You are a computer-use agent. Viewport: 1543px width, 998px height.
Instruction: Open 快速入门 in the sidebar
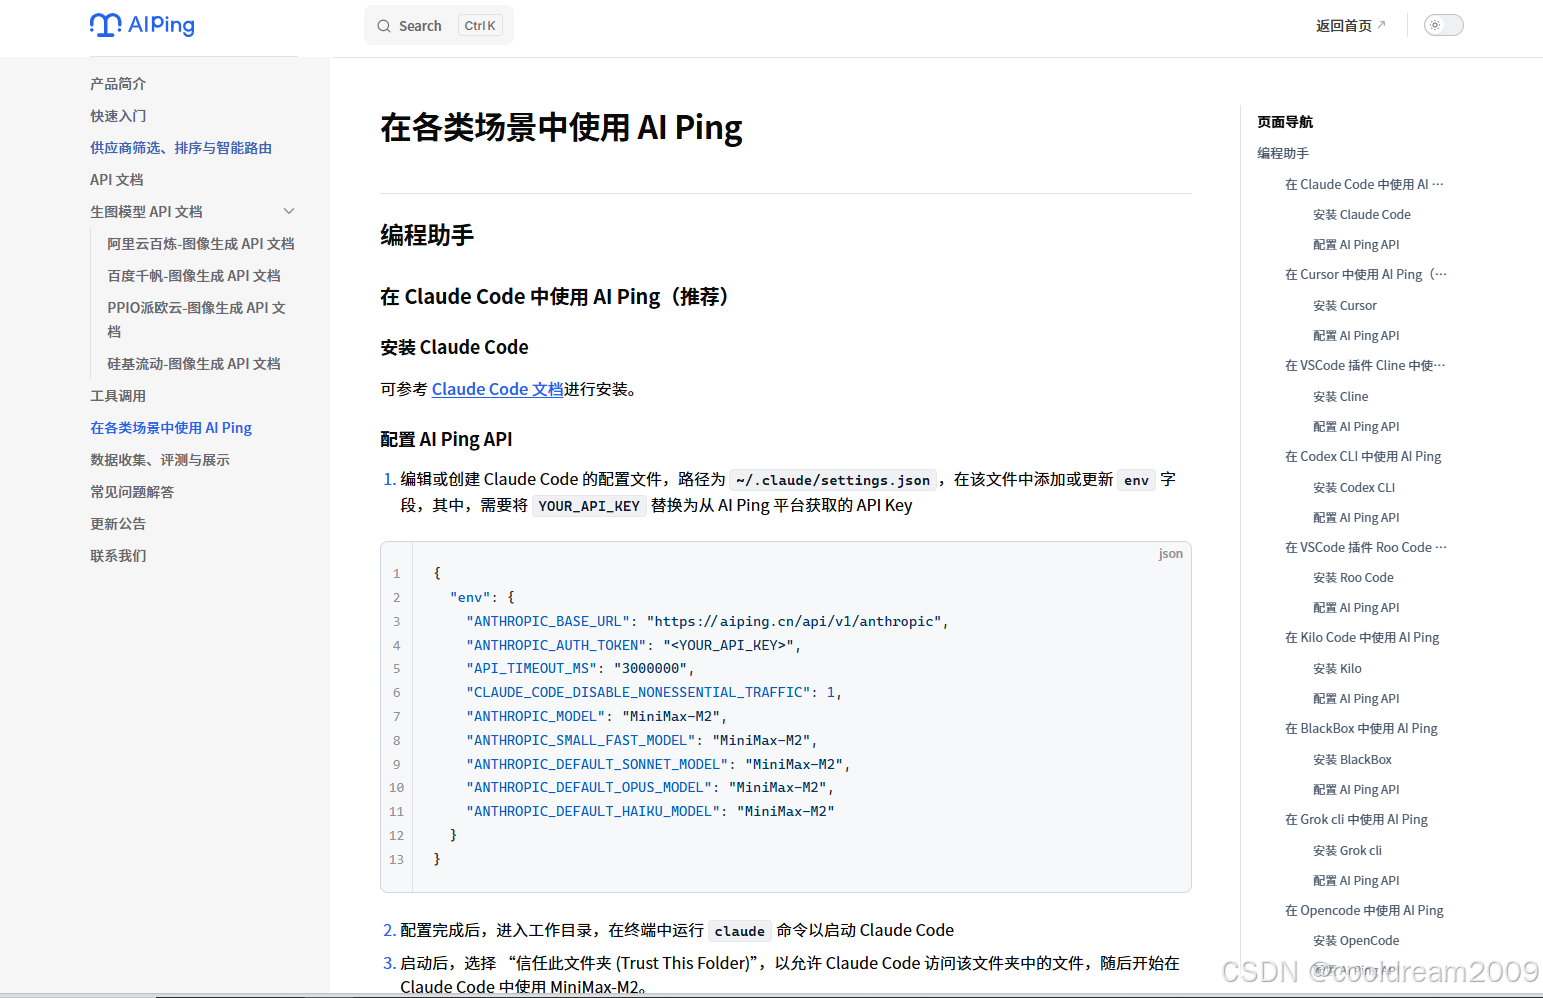(118, 116)
